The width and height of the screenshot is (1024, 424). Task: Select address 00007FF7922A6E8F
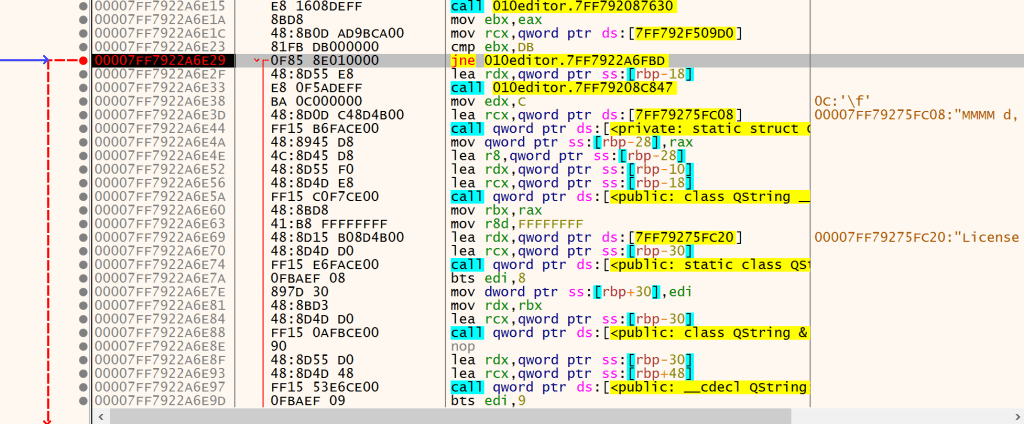click(x=160, y=360)
